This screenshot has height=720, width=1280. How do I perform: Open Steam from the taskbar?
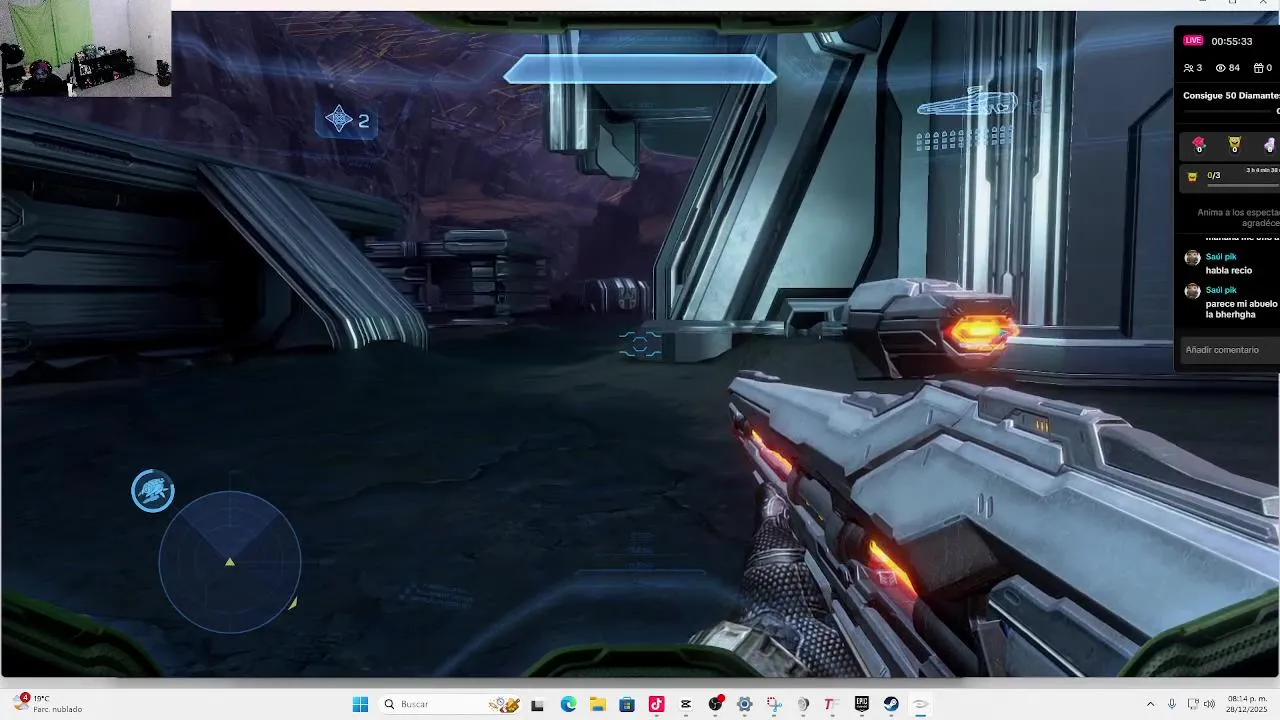890,704
